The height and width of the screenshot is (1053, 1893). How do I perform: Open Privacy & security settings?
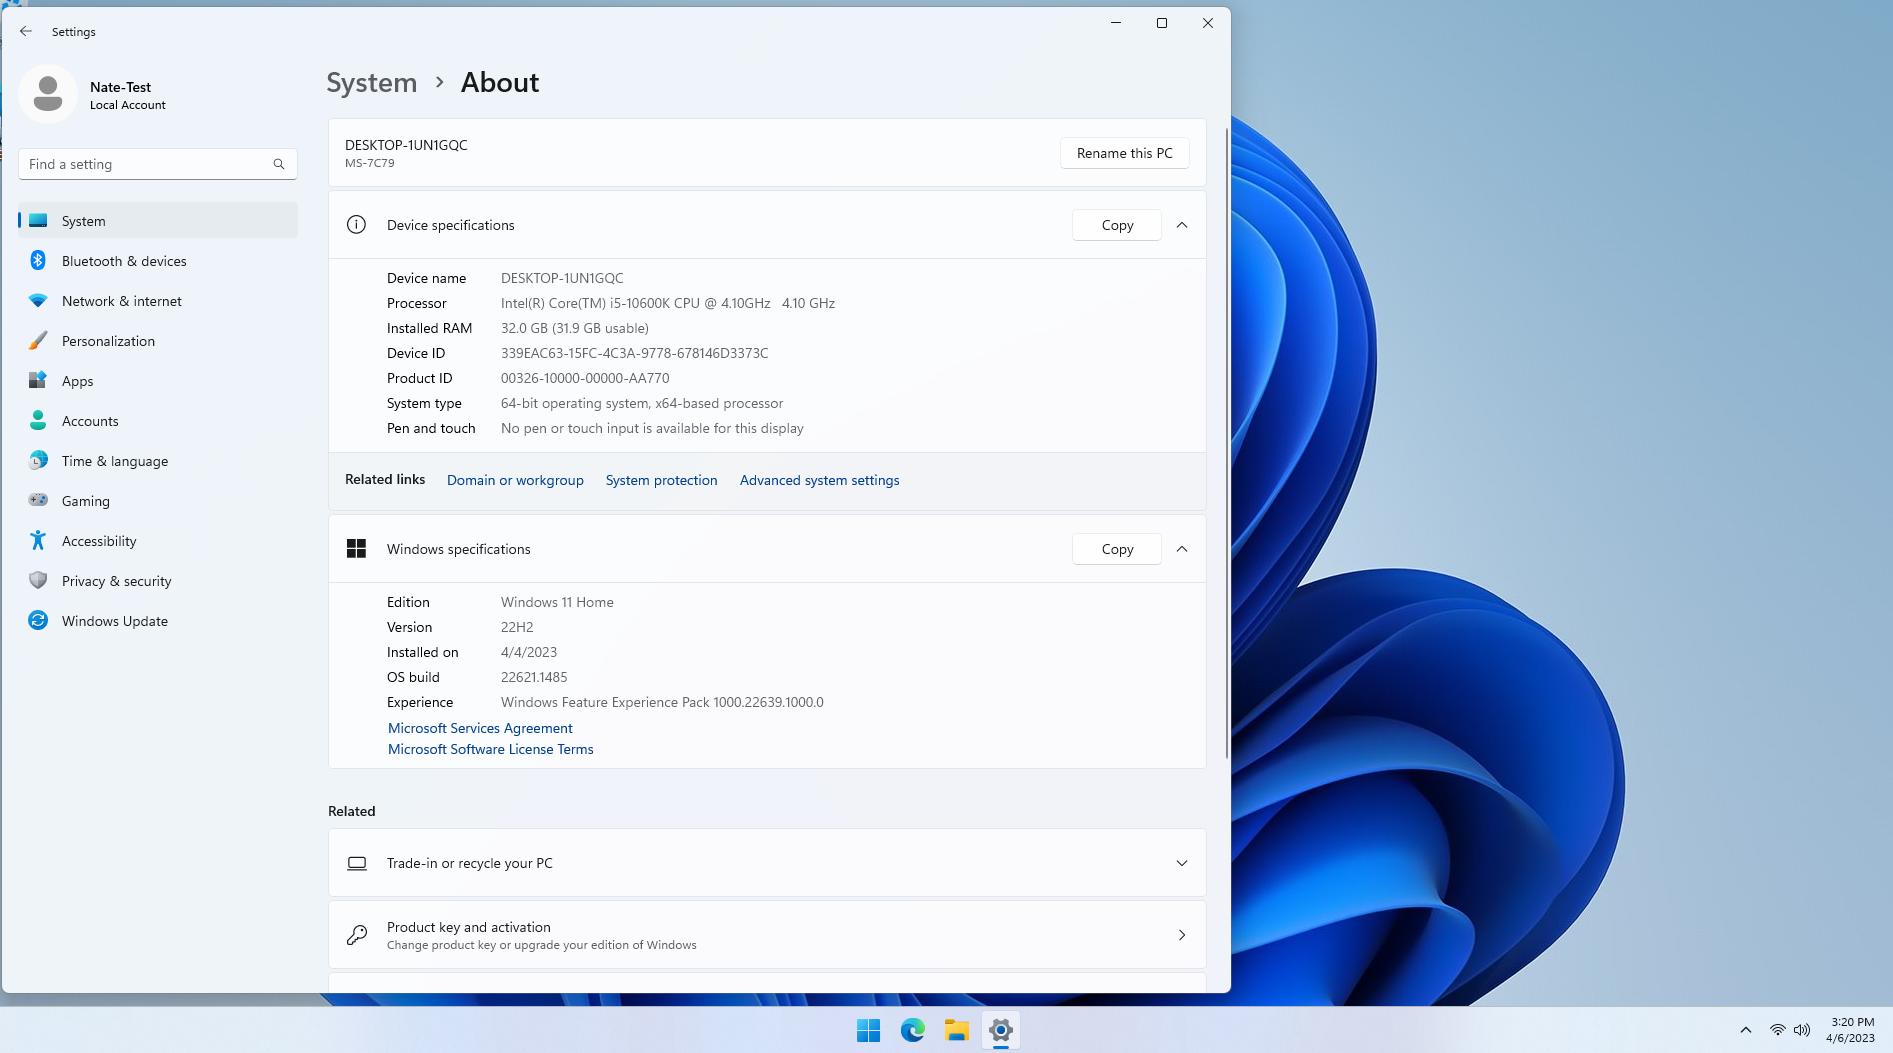coord(158,580)
